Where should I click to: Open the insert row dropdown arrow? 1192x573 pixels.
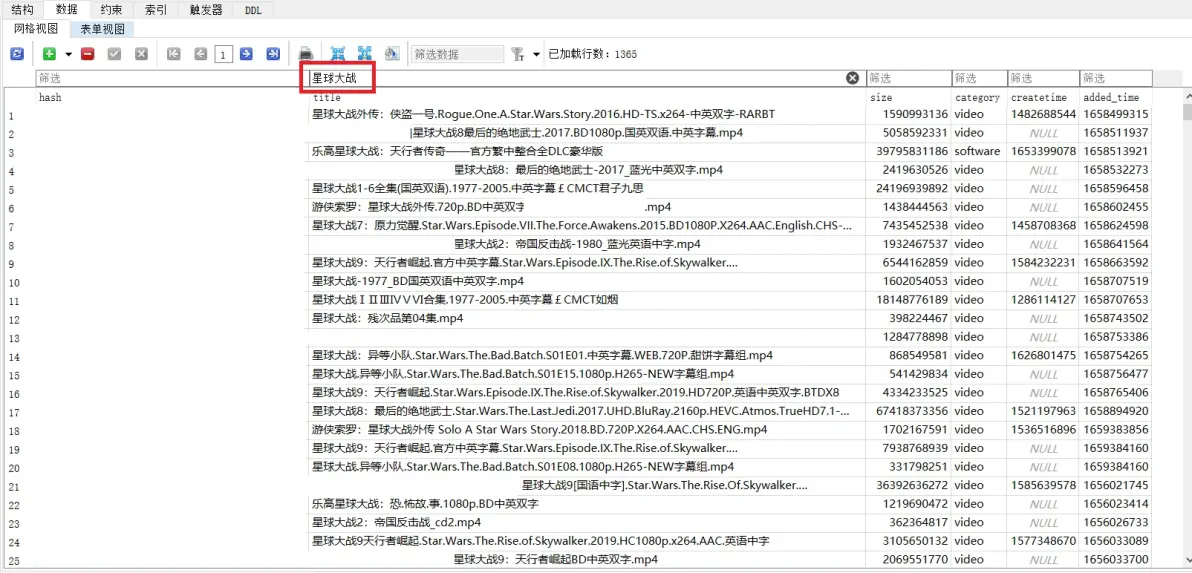[68, 54]
